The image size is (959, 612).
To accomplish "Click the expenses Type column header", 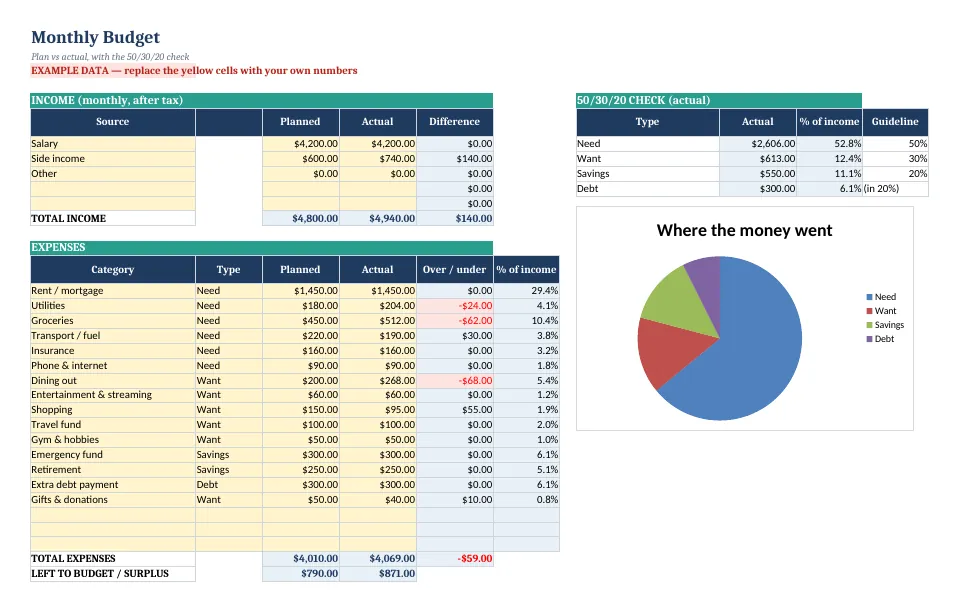I will [x=229, y=270].
